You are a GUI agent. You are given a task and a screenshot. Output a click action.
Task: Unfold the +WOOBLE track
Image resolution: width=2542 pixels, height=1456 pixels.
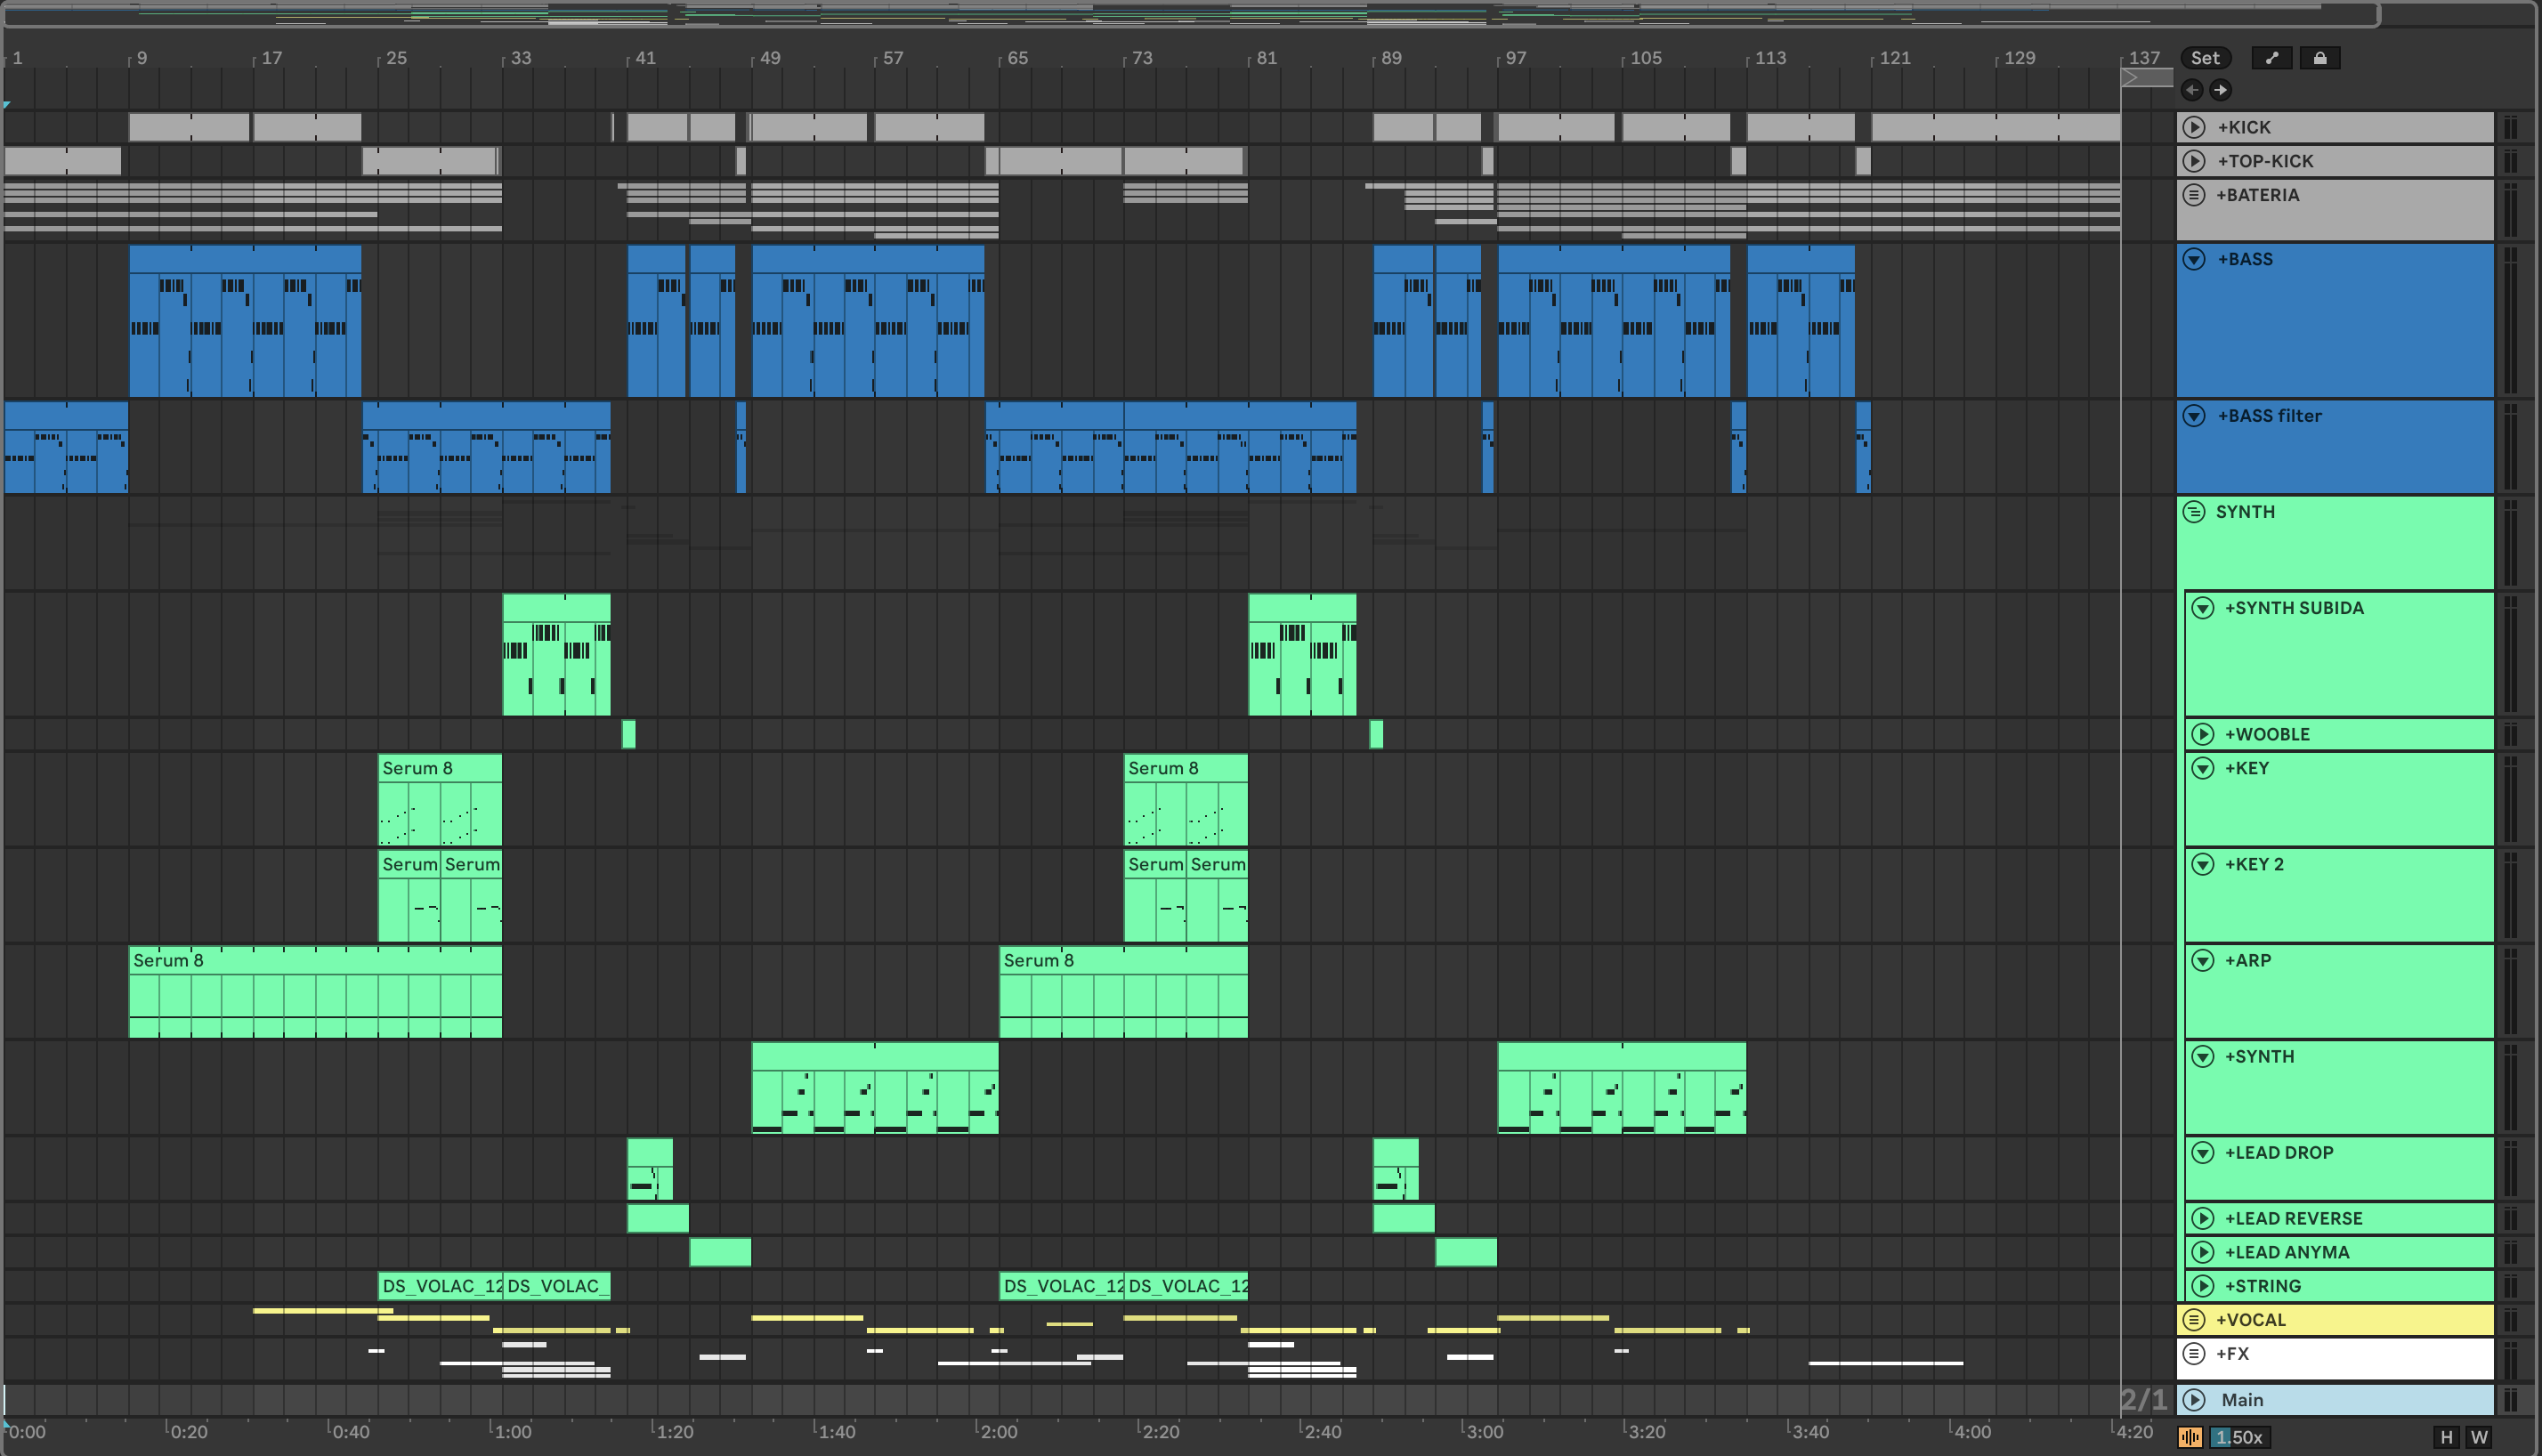click(2203, 734)
